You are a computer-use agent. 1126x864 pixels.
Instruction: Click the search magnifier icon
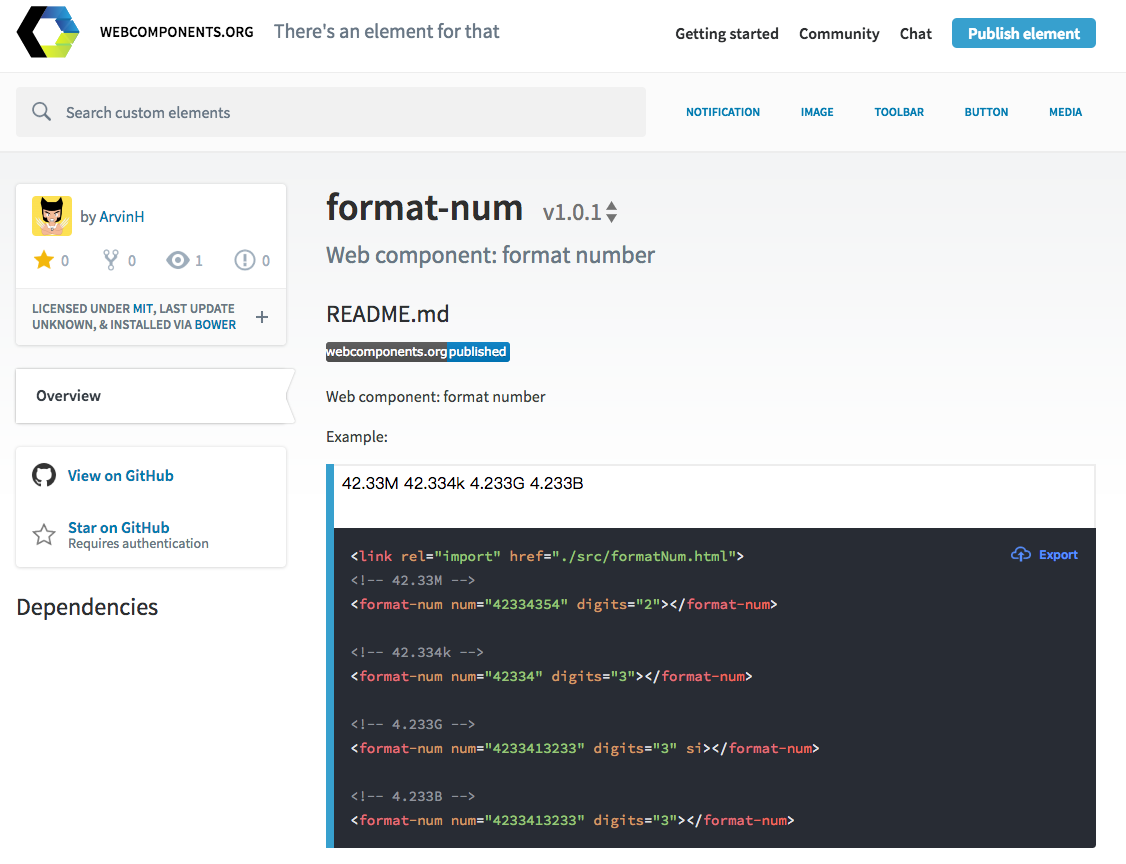[42, 111]
